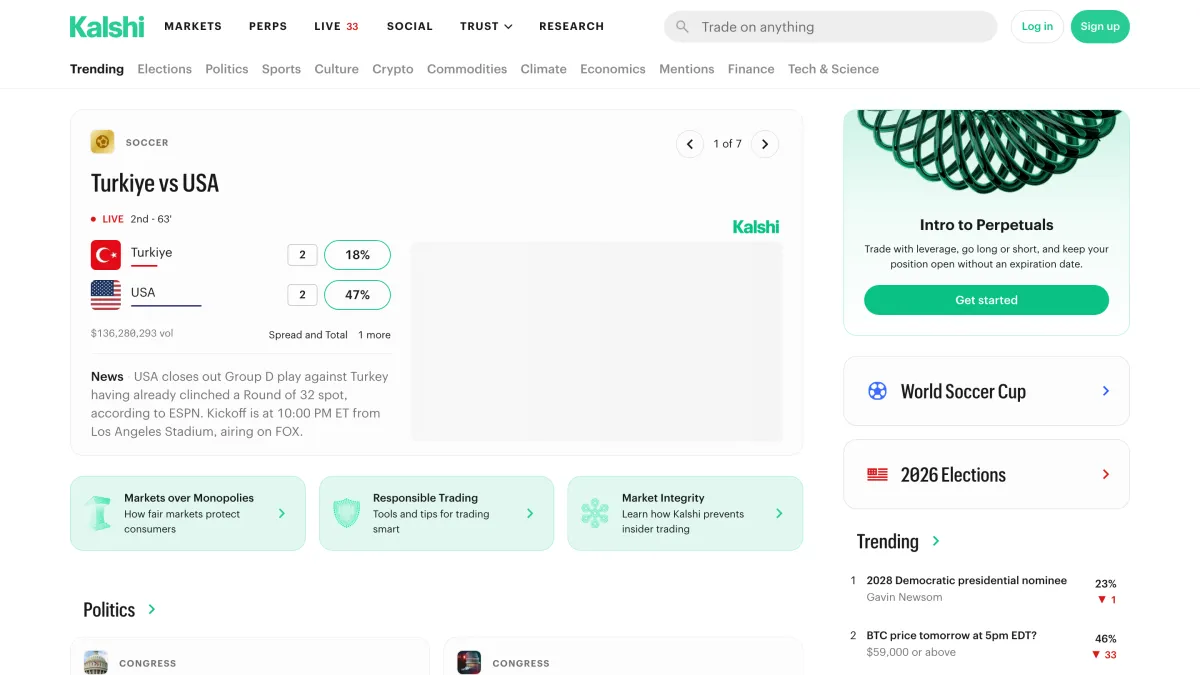Screen dimensions: 1200x675
Task: Click the second Congress card icon
Action: [469, 662]
